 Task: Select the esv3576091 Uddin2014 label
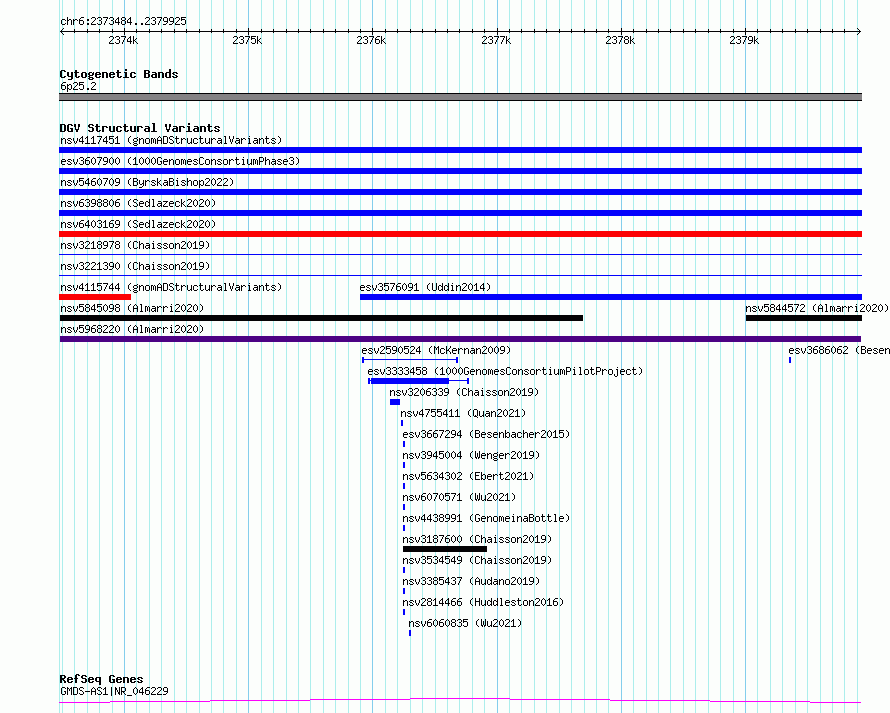(425, 287)
